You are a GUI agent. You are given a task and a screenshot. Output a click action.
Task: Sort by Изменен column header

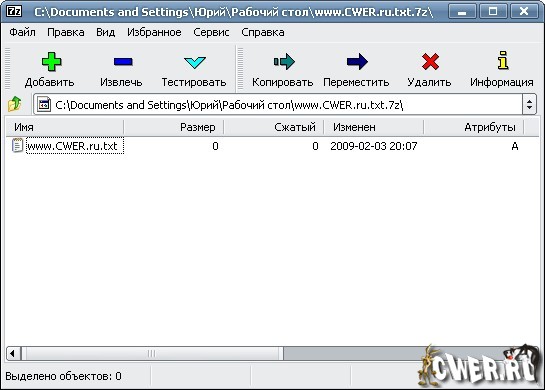click(374, 127)
